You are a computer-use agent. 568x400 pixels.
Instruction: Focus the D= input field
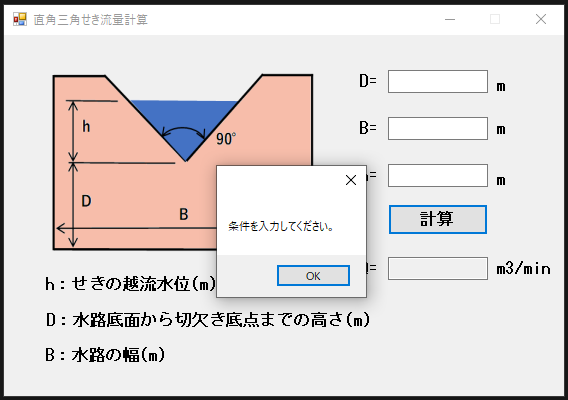point(438,82)
